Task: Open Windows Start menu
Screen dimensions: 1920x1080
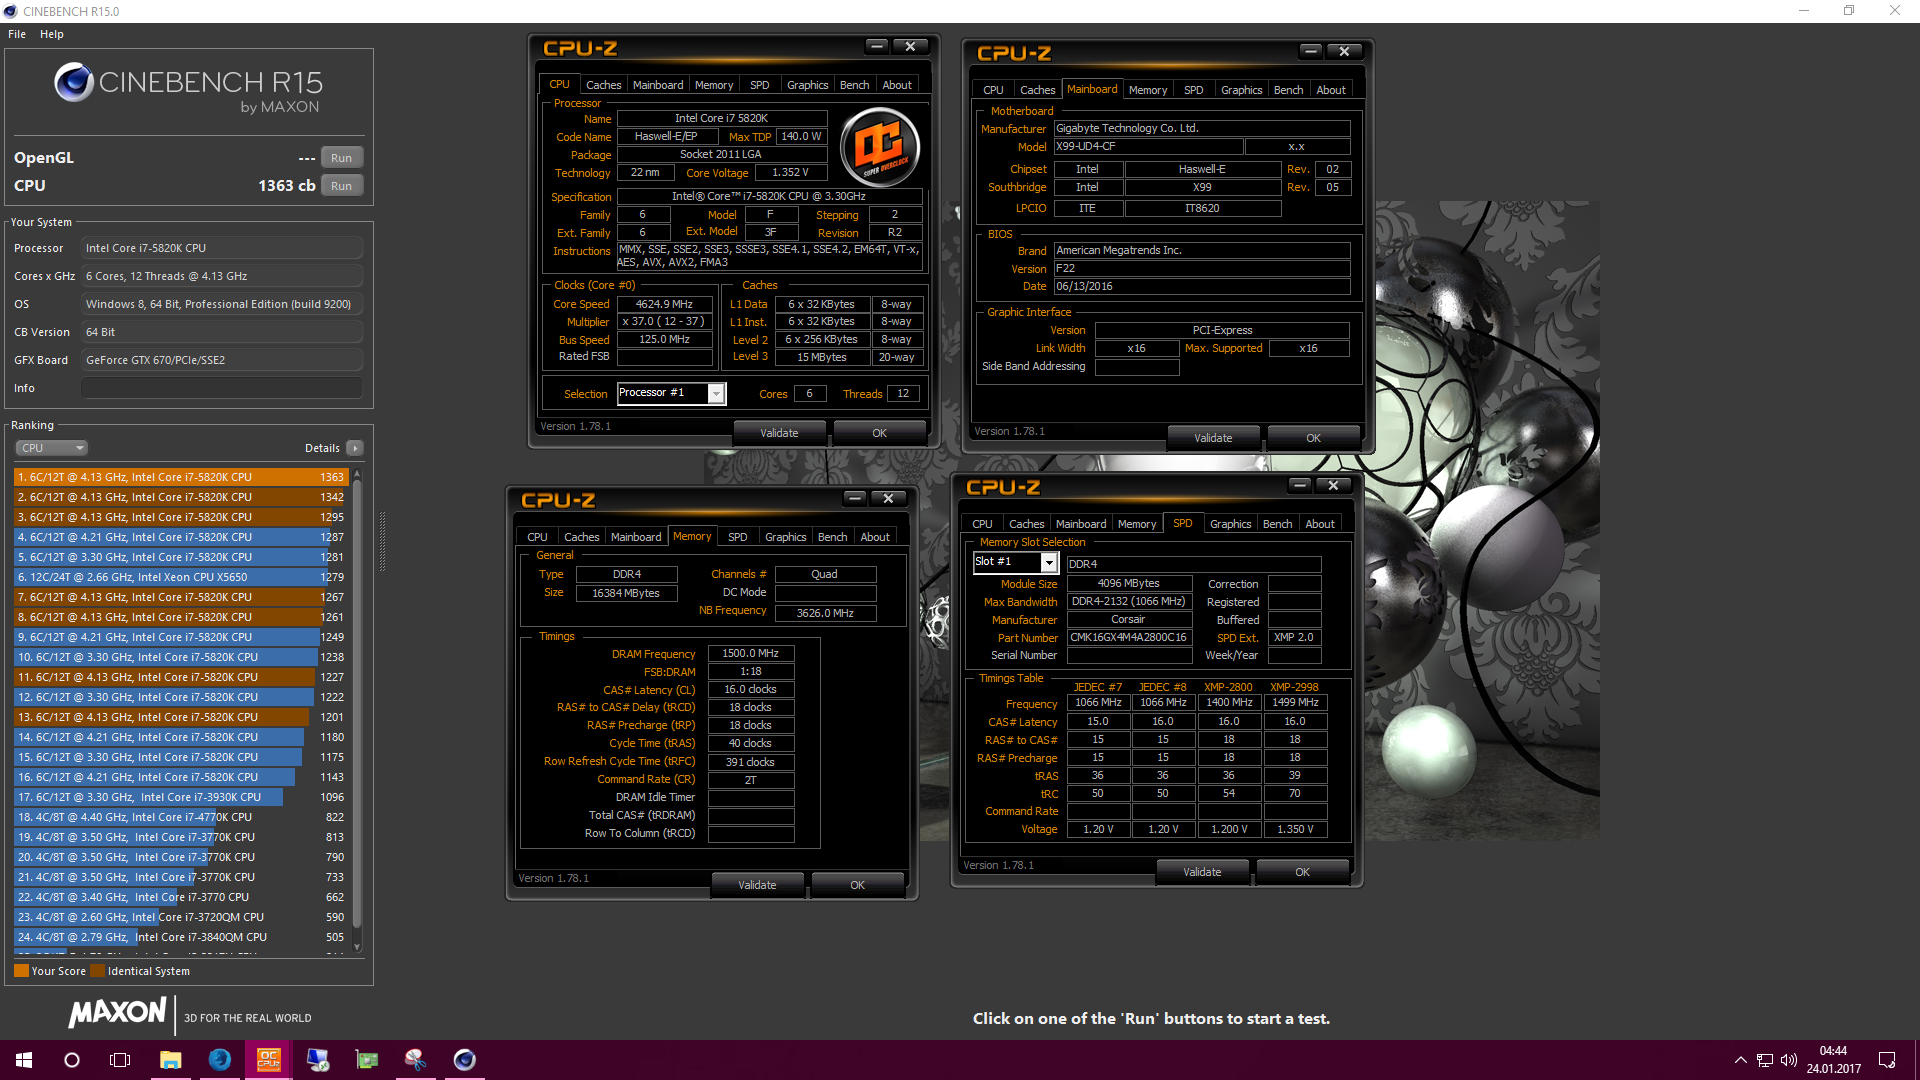Action: 24,1060
